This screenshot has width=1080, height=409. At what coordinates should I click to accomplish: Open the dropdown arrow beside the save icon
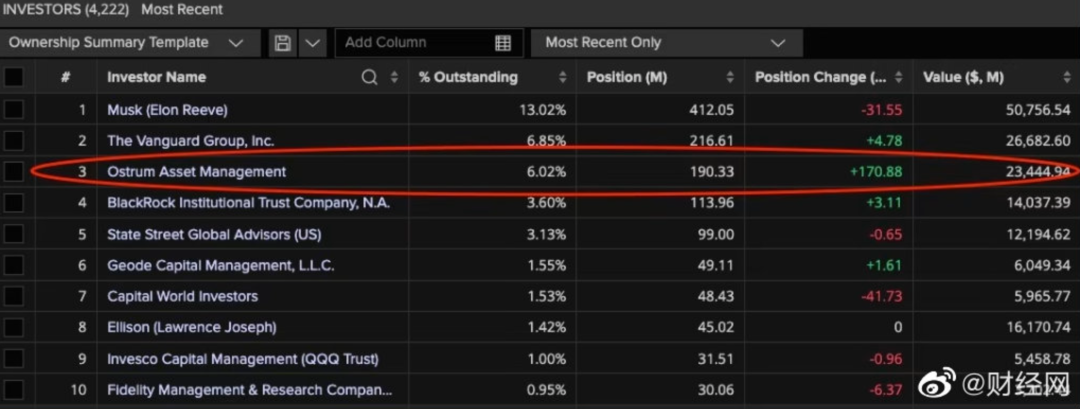(312, 43)
